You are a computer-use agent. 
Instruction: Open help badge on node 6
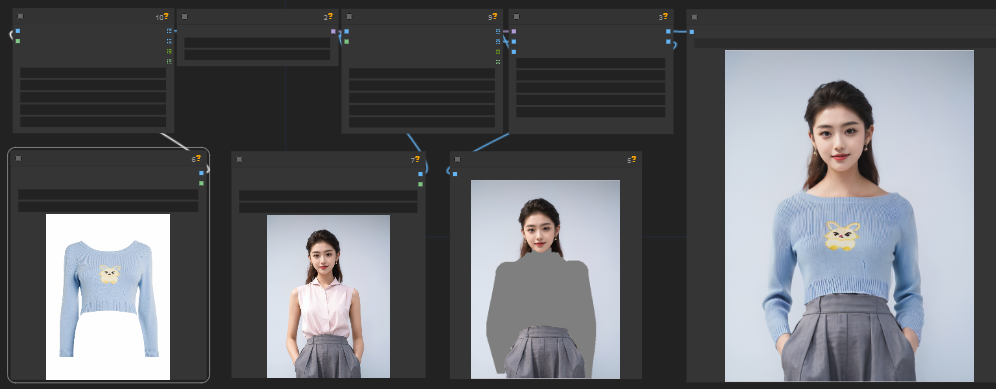(x=199, y=158)
